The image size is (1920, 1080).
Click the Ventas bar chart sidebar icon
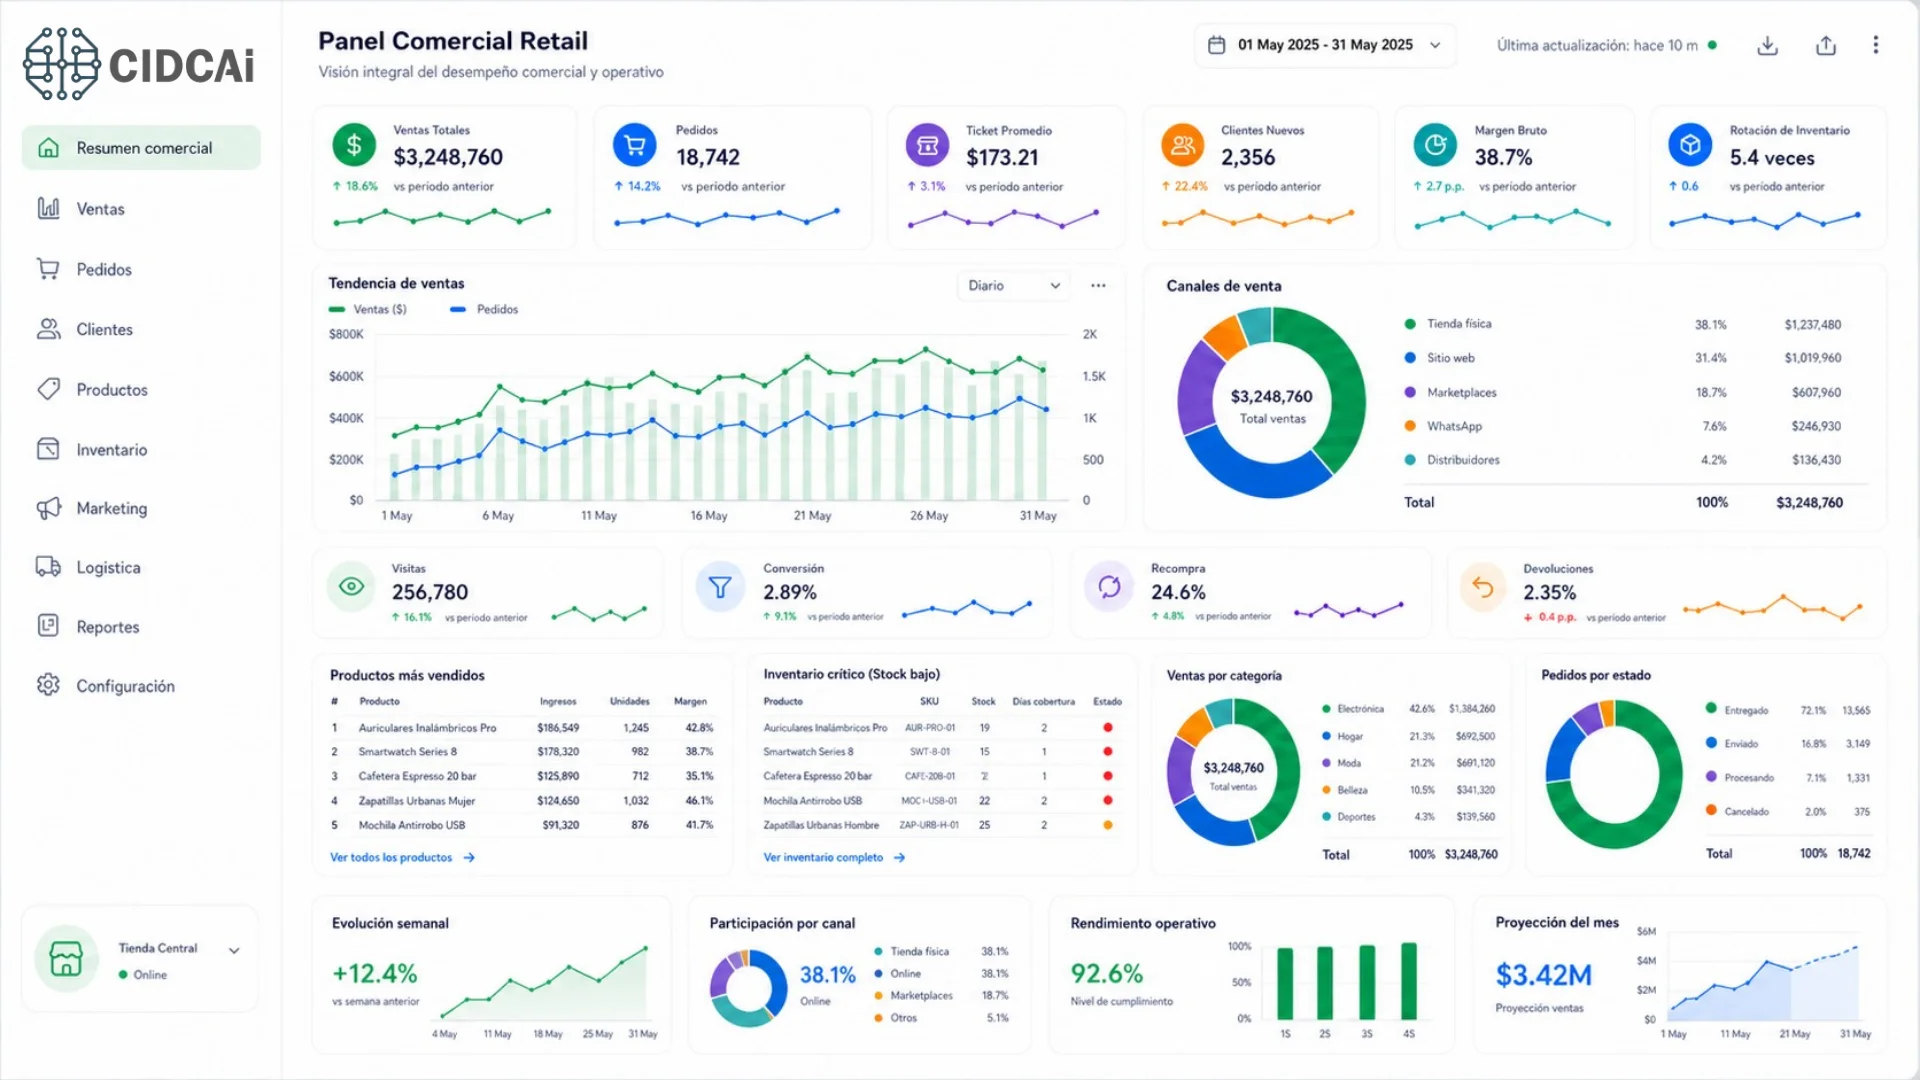coord(48,208)
